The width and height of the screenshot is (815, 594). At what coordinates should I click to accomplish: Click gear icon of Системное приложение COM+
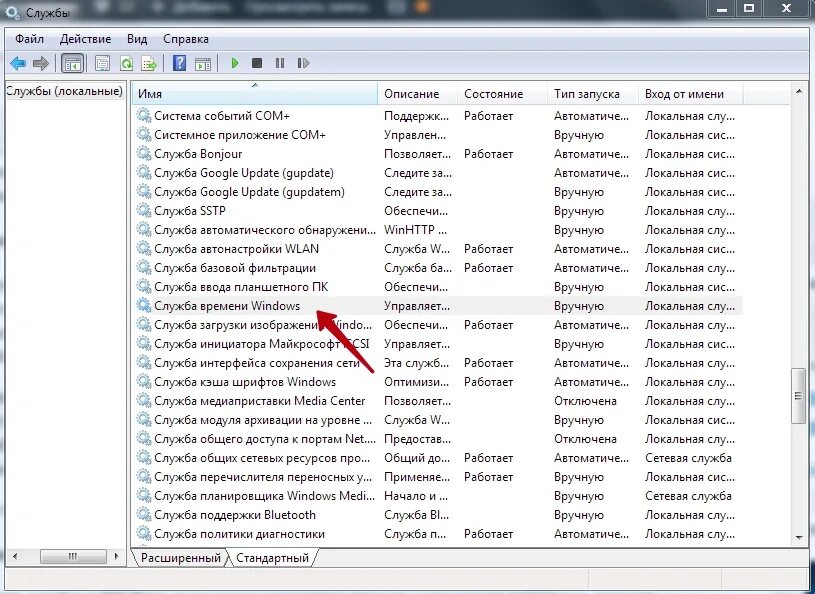[143, 135]
